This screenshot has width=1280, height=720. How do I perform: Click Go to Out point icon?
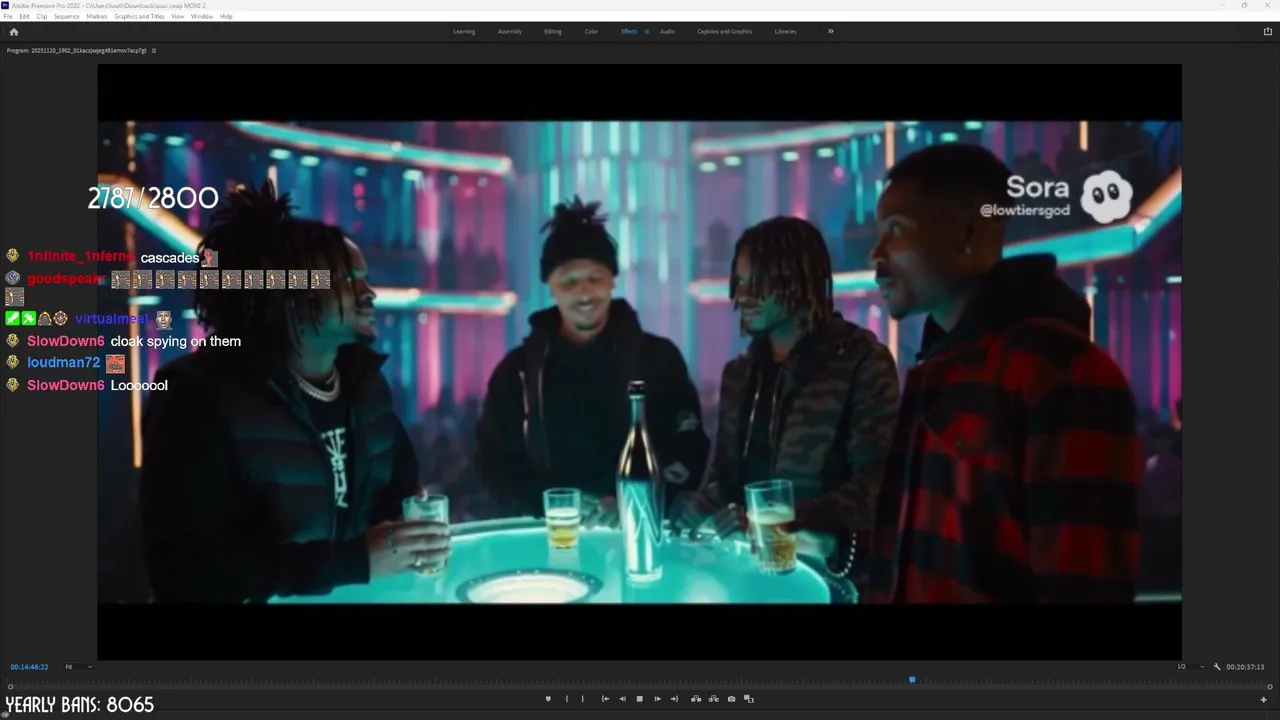coord(674,699)
